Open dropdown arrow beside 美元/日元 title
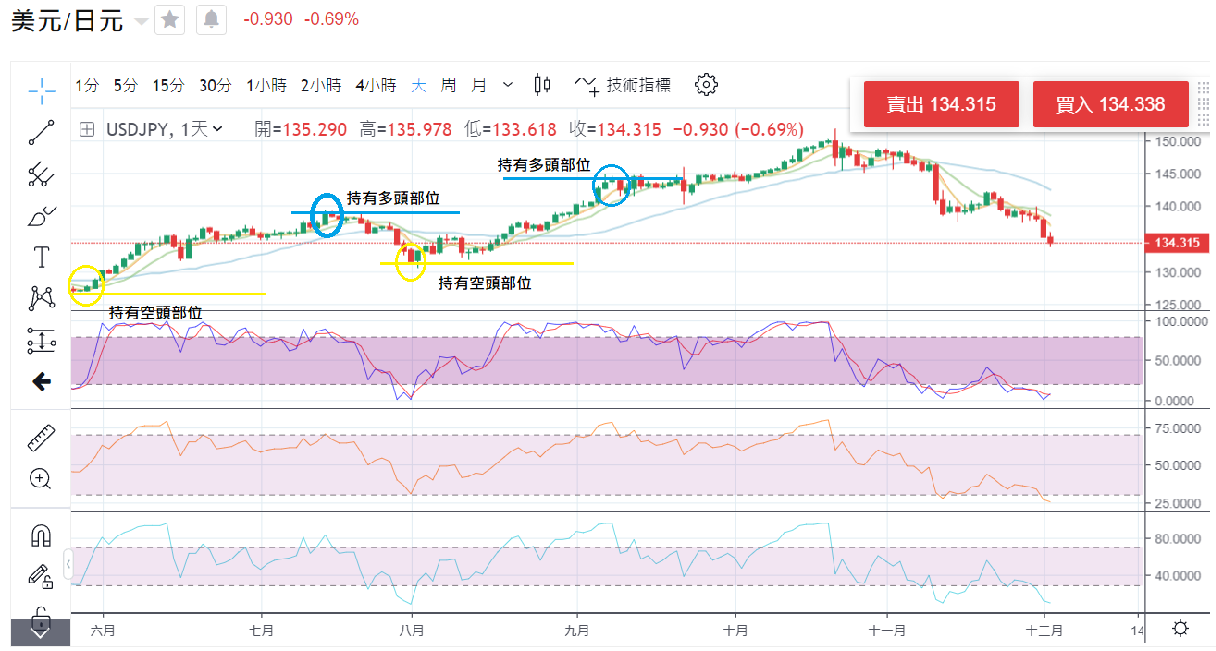 (140, 20)
